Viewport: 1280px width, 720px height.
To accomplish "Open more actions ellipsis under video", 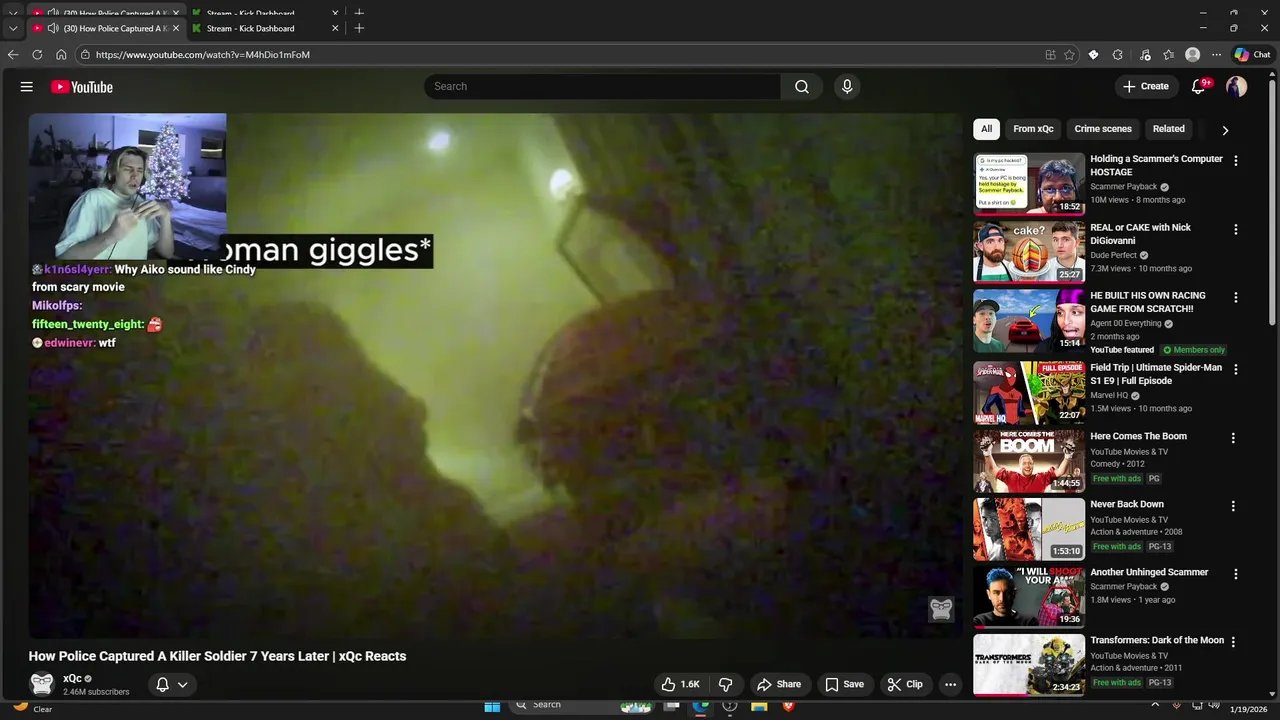I will (x=951, y=684).
